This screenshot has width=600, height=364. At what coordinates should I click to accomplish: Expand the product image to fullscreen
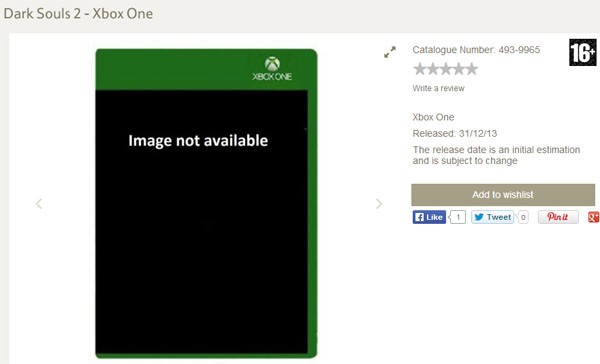390,52
